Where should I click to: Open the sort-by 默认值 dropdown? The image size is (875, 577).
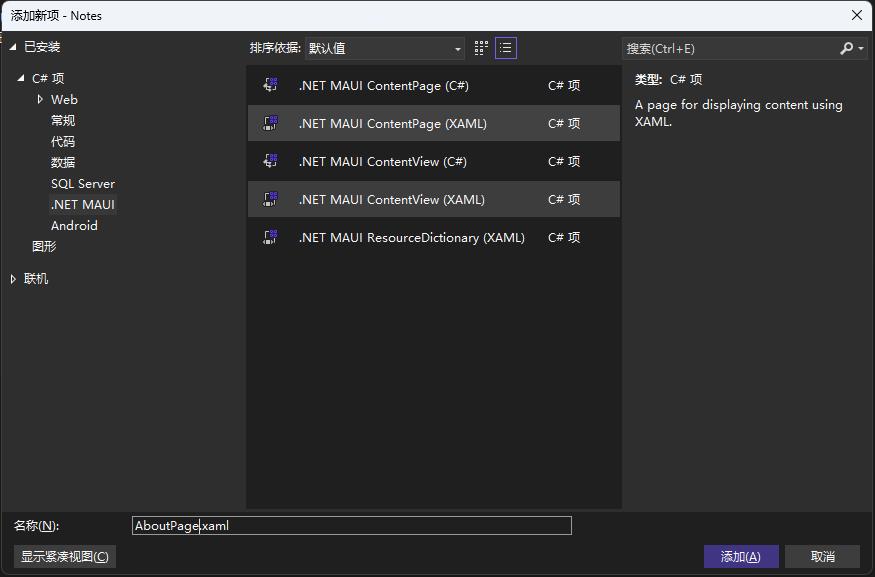coord(385,49)
